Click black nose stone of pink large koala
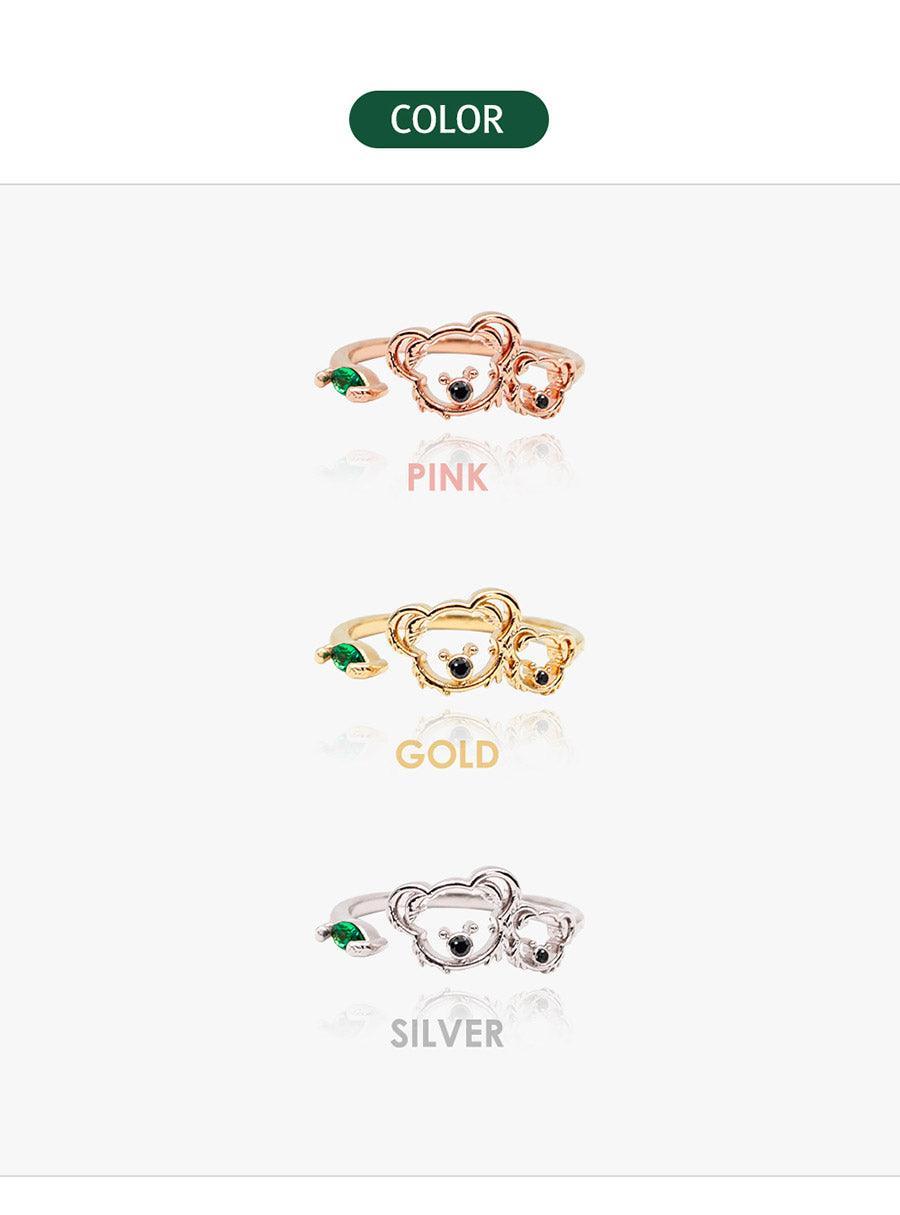900x1215 pixels. [459, 389]
